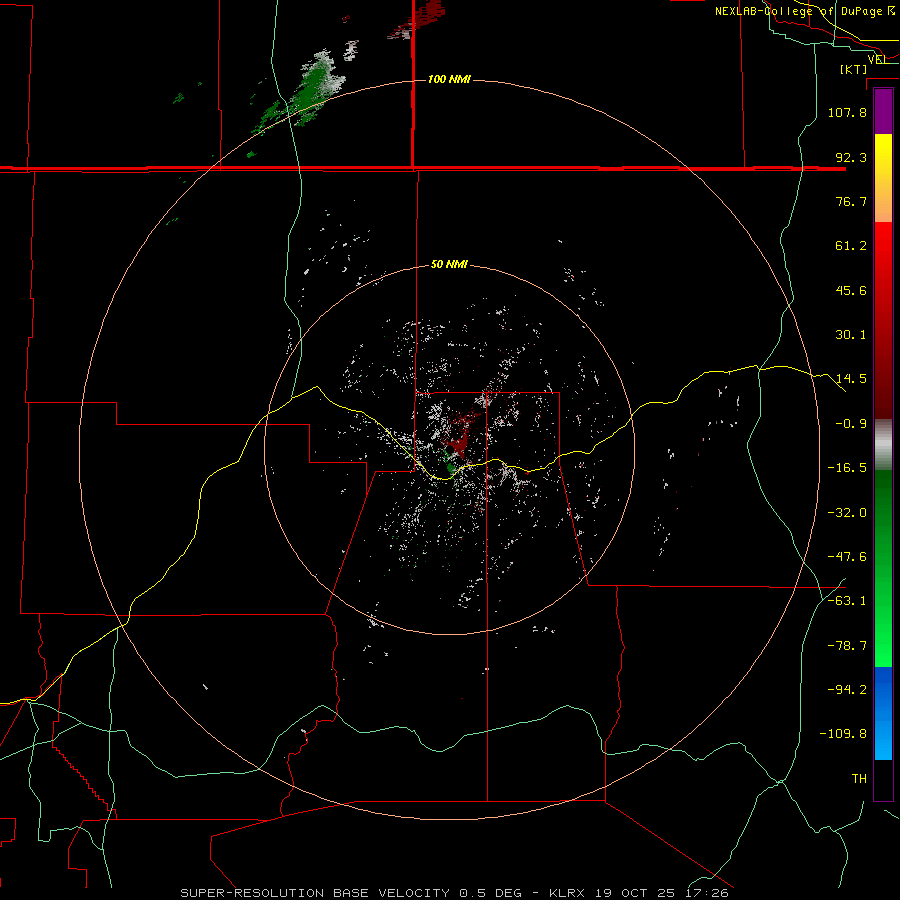Screen dimensions: 900x900
Task: Pick the gray near-zero color bar segment
Action: pos(883,445)
